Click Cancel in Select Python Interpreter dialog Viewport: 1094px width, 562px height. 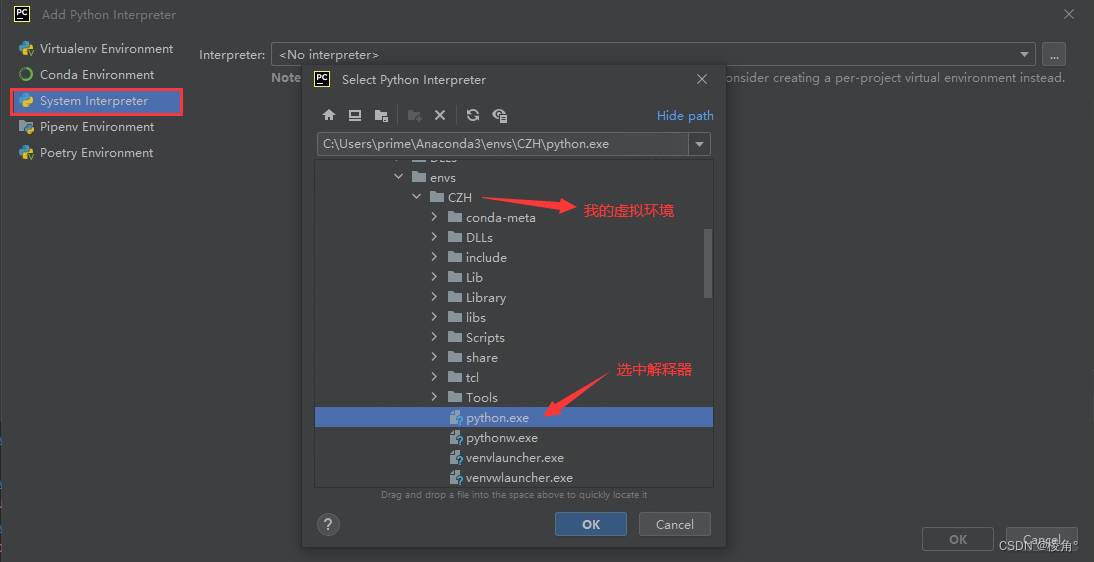[675, 524]
